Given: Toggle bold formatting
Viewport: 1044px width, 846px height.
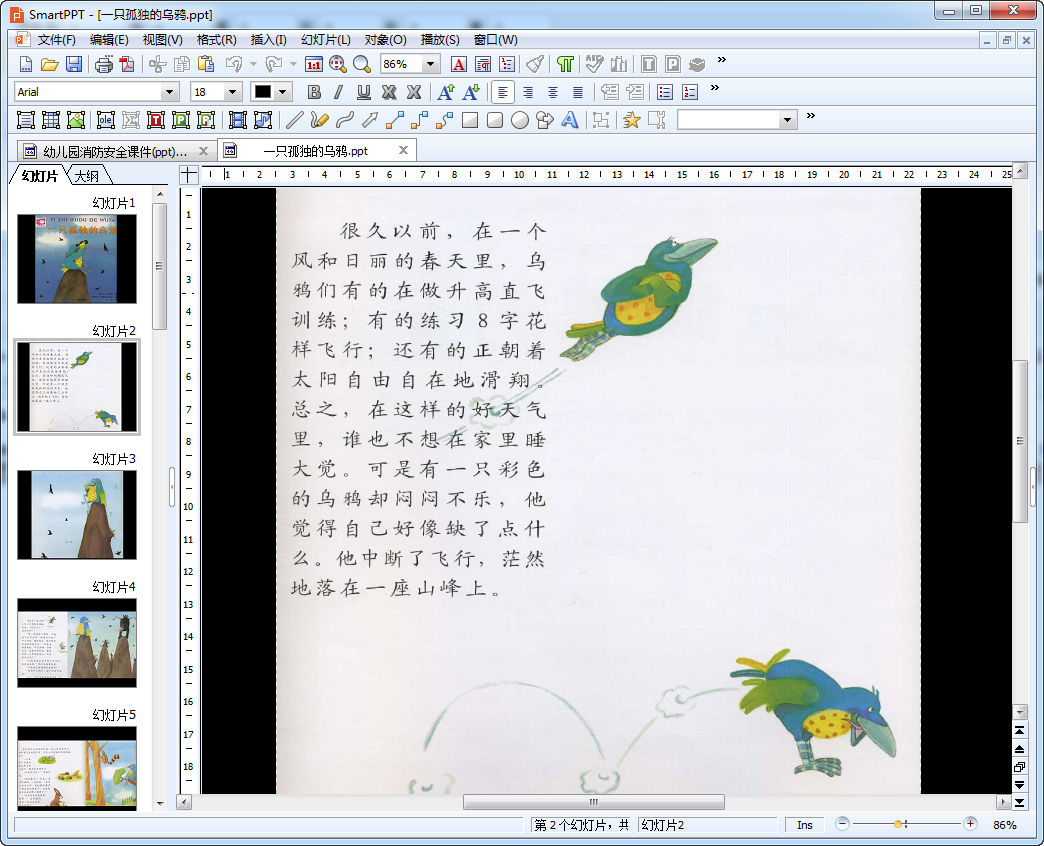Looking at the screenshot, I should point(314,92).
